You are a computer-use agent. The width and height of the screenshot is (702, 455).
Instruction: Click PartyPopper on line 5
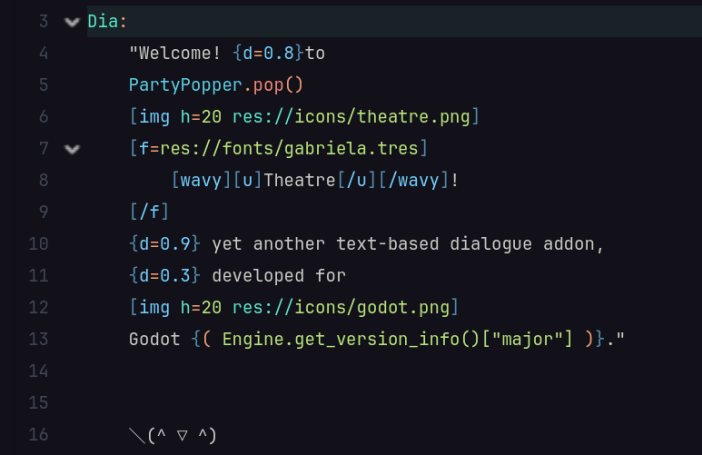[x=185, y=85]
